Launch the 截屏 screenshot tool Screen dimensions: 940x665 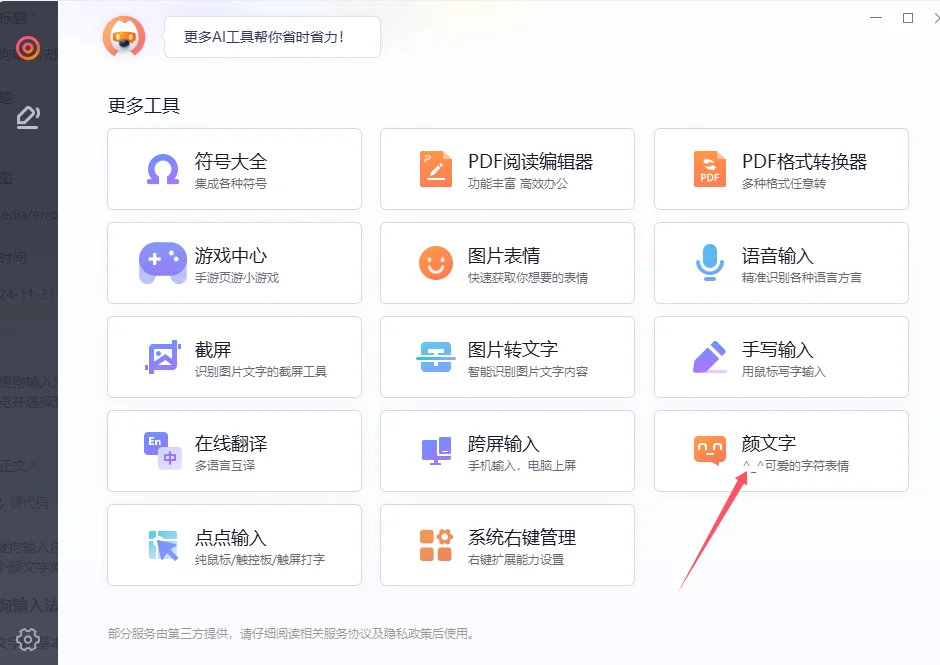pos(234,357)
